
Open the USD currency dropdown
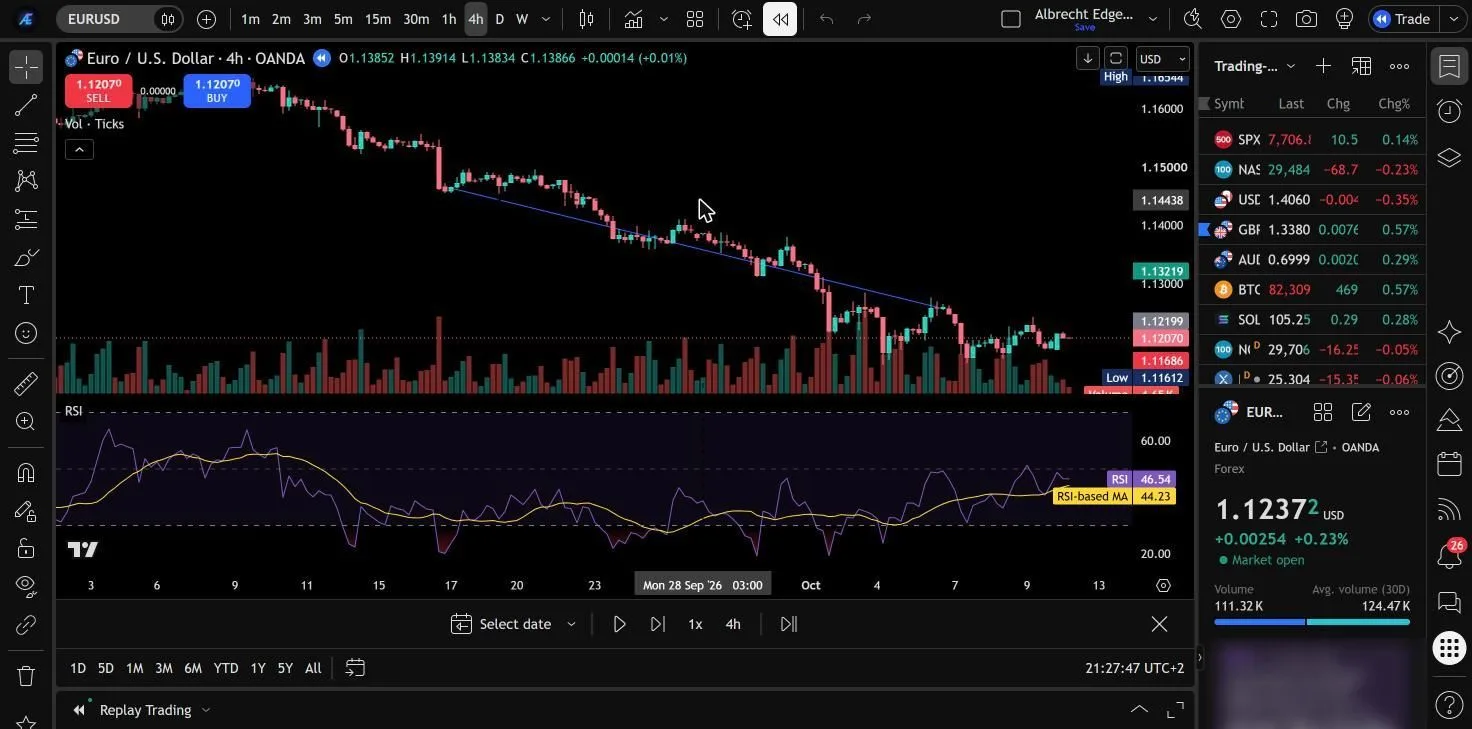pyautogui.click(x=1162, y=59)
